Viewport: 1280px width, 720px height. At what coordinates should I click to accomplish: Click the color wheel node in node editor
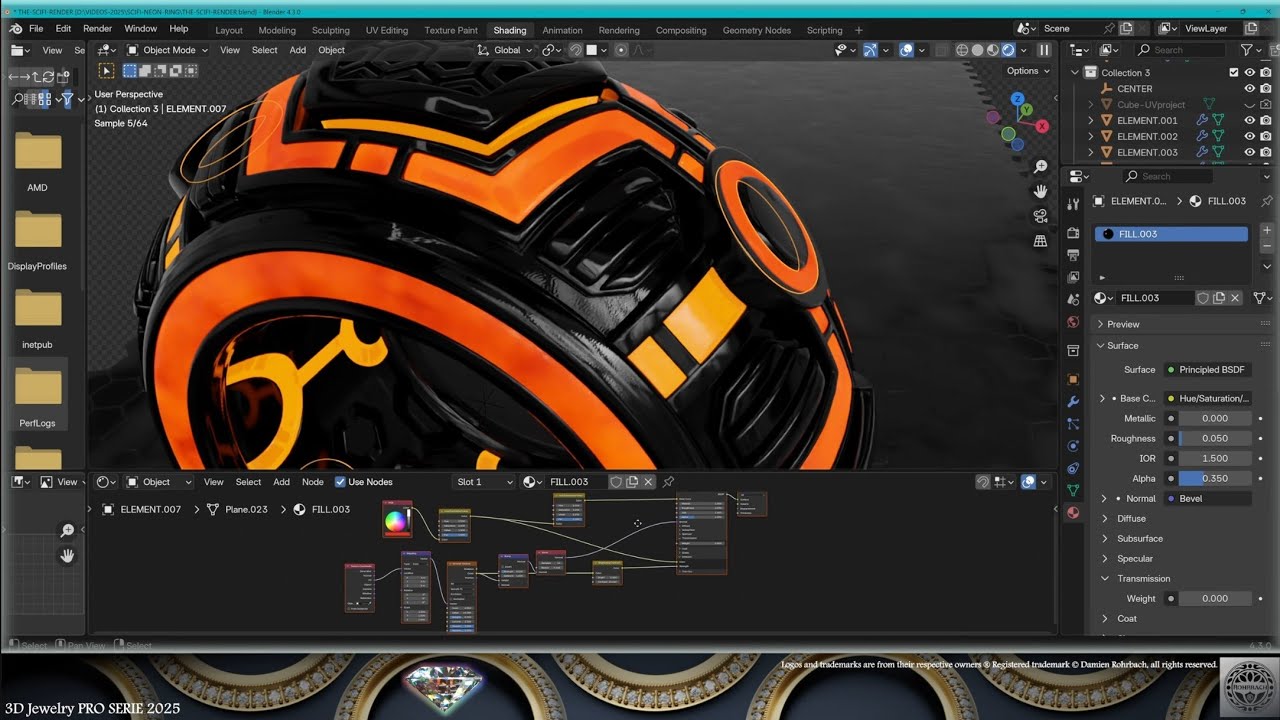tap(397, 520)
